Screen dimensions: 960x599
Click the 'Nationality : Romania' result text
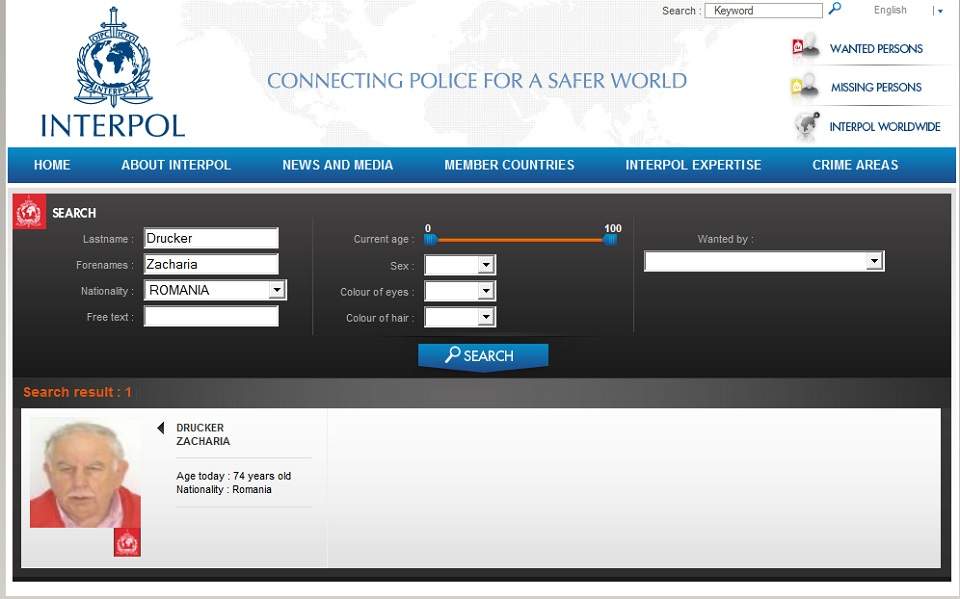[x=224, y=489]
